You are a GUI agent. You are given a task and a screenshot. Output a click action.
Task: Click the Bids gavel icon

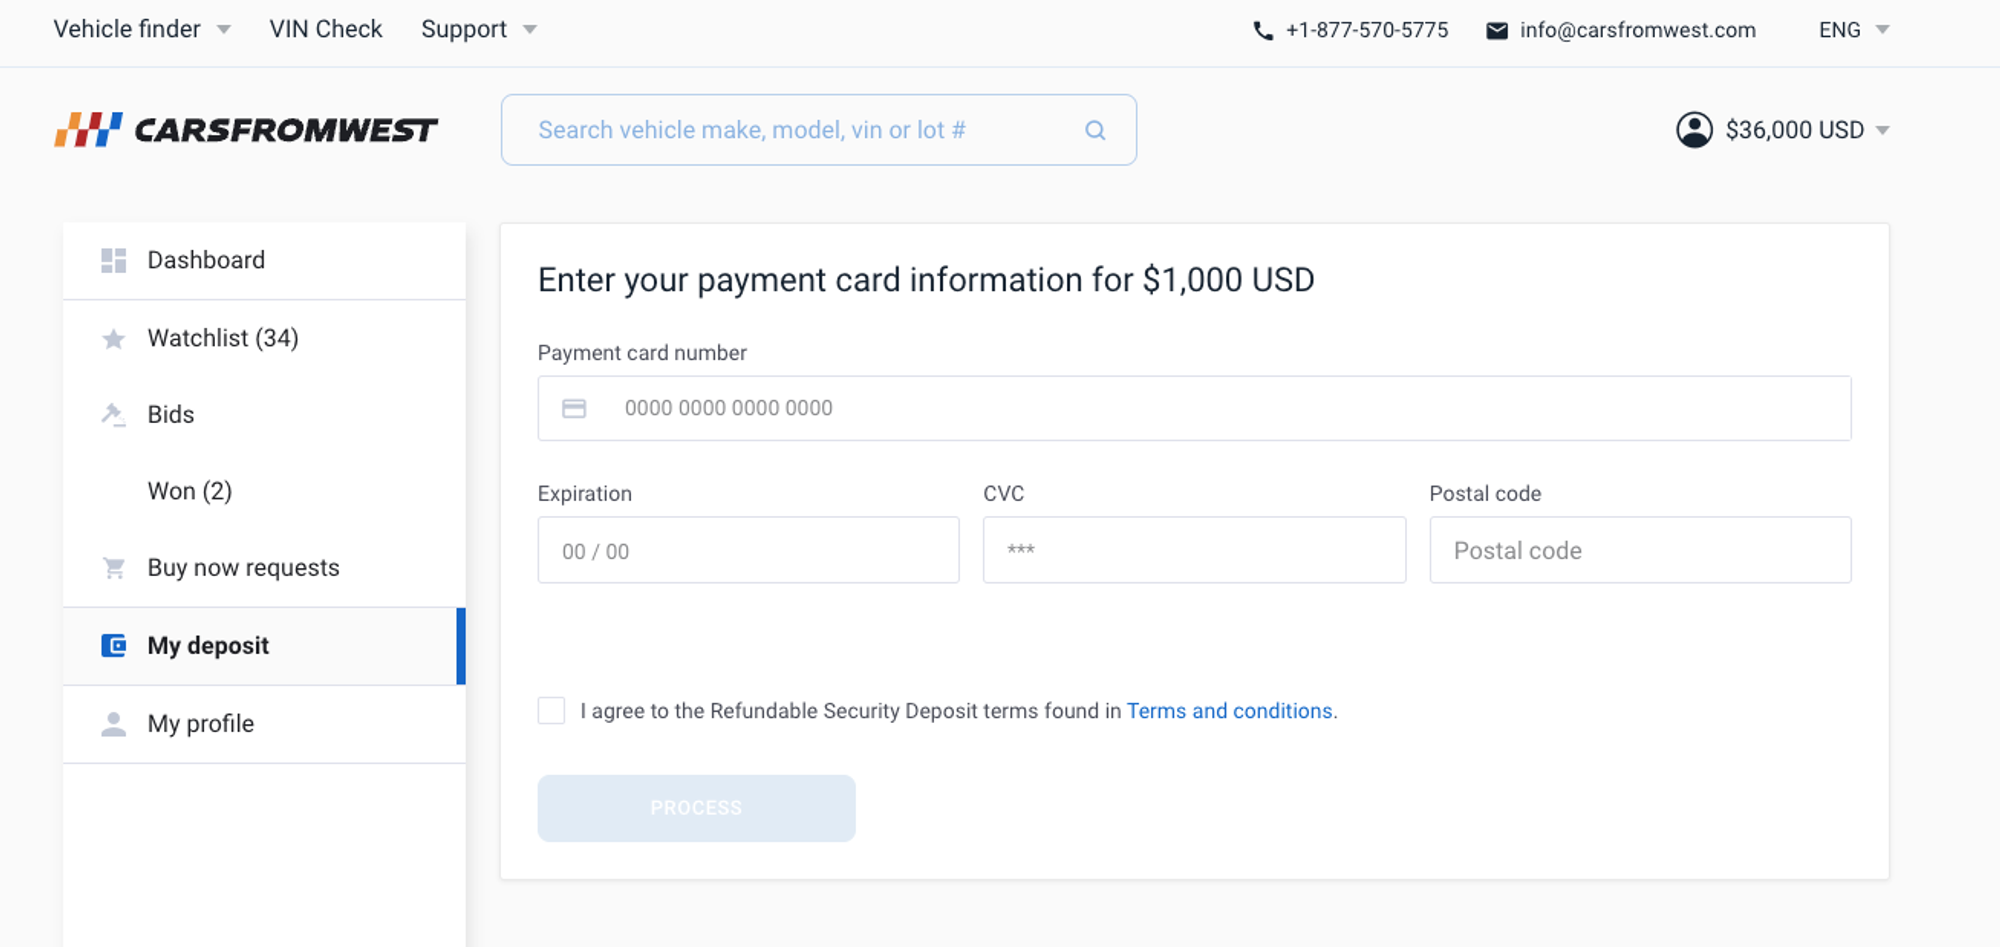tap(114, 415)
